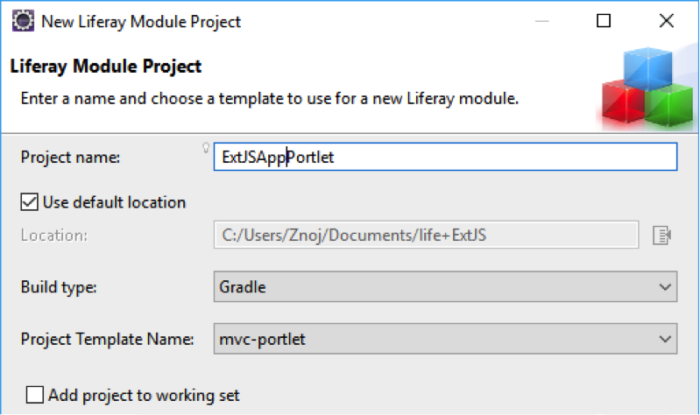Click the window title 'New Liferay Module Project'
Image resolution: width=700 pixels, height=415 pixels.
click(x=141, y=21)
